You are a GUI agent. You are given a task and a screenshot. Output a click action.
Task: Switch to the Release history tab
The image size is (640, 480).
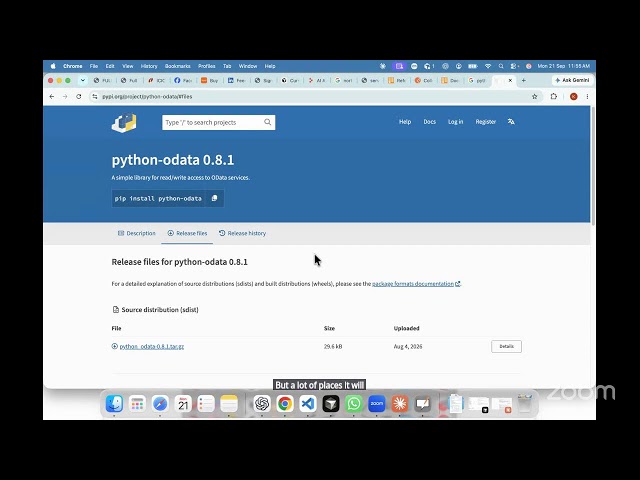click(242, 233)
